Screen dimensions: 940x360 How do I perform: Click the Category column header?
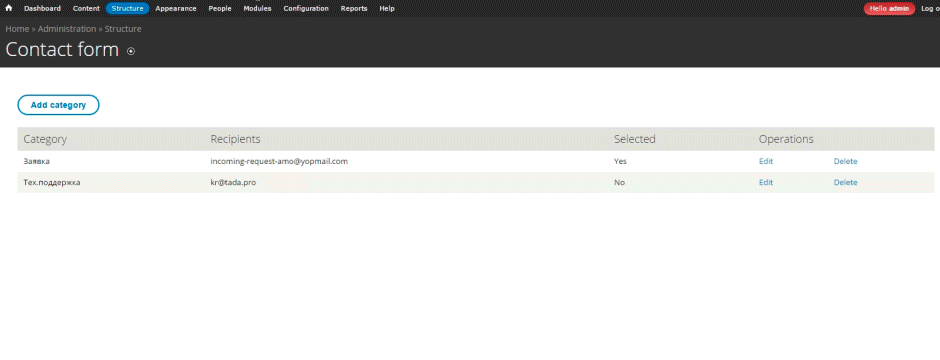click(x=45, y=139)
